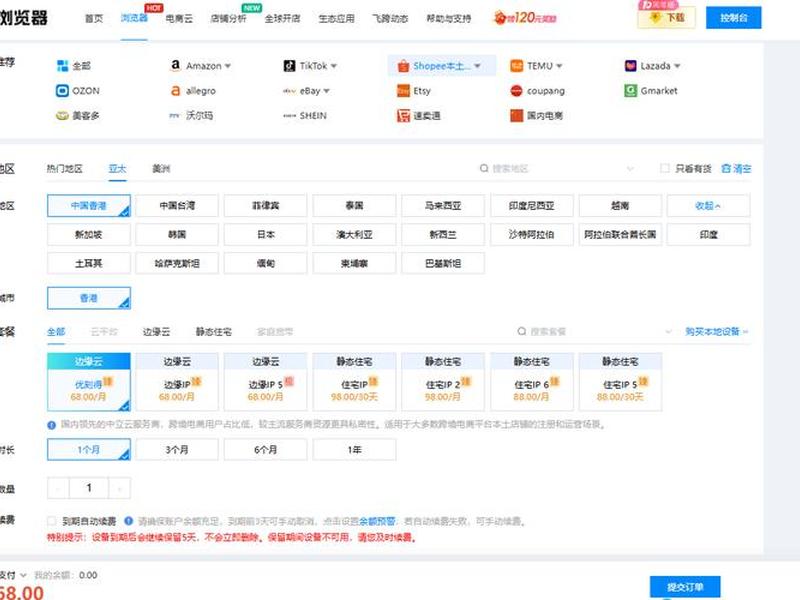Select the SHEIN platform icon
Screen dimensions: 800x600
(x=289, y=116)
